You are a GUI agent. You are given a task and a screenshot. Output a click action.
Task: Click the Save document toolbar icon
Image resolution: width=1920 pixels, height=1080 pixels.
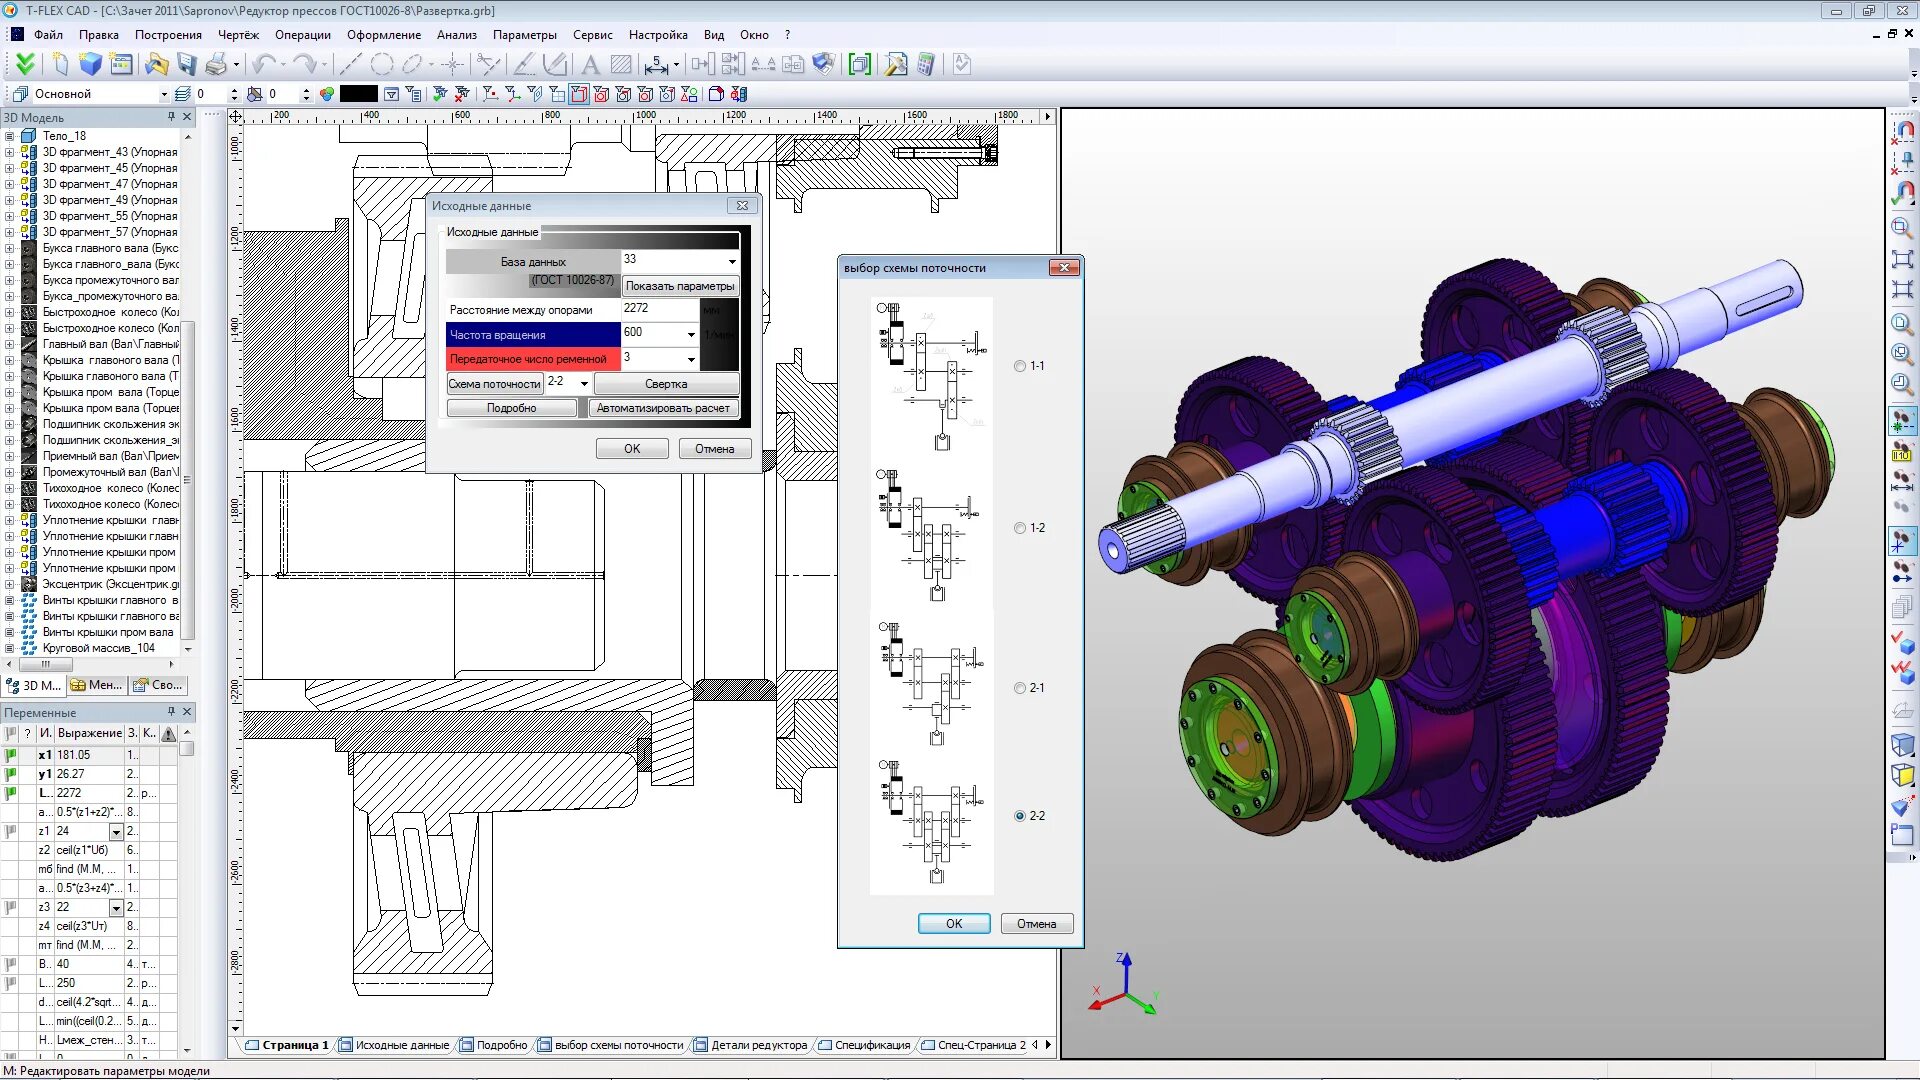[187, 65]
